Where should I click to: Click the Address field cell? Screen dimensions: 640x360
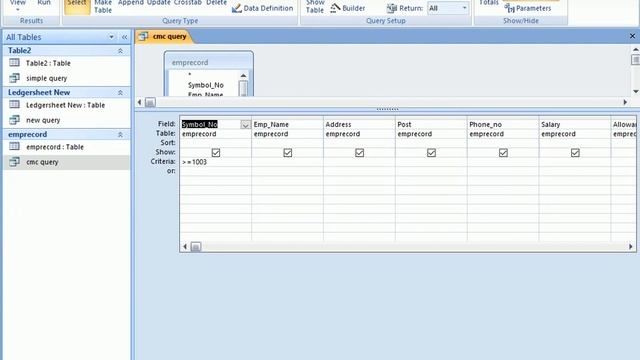(x=359, y=124)
